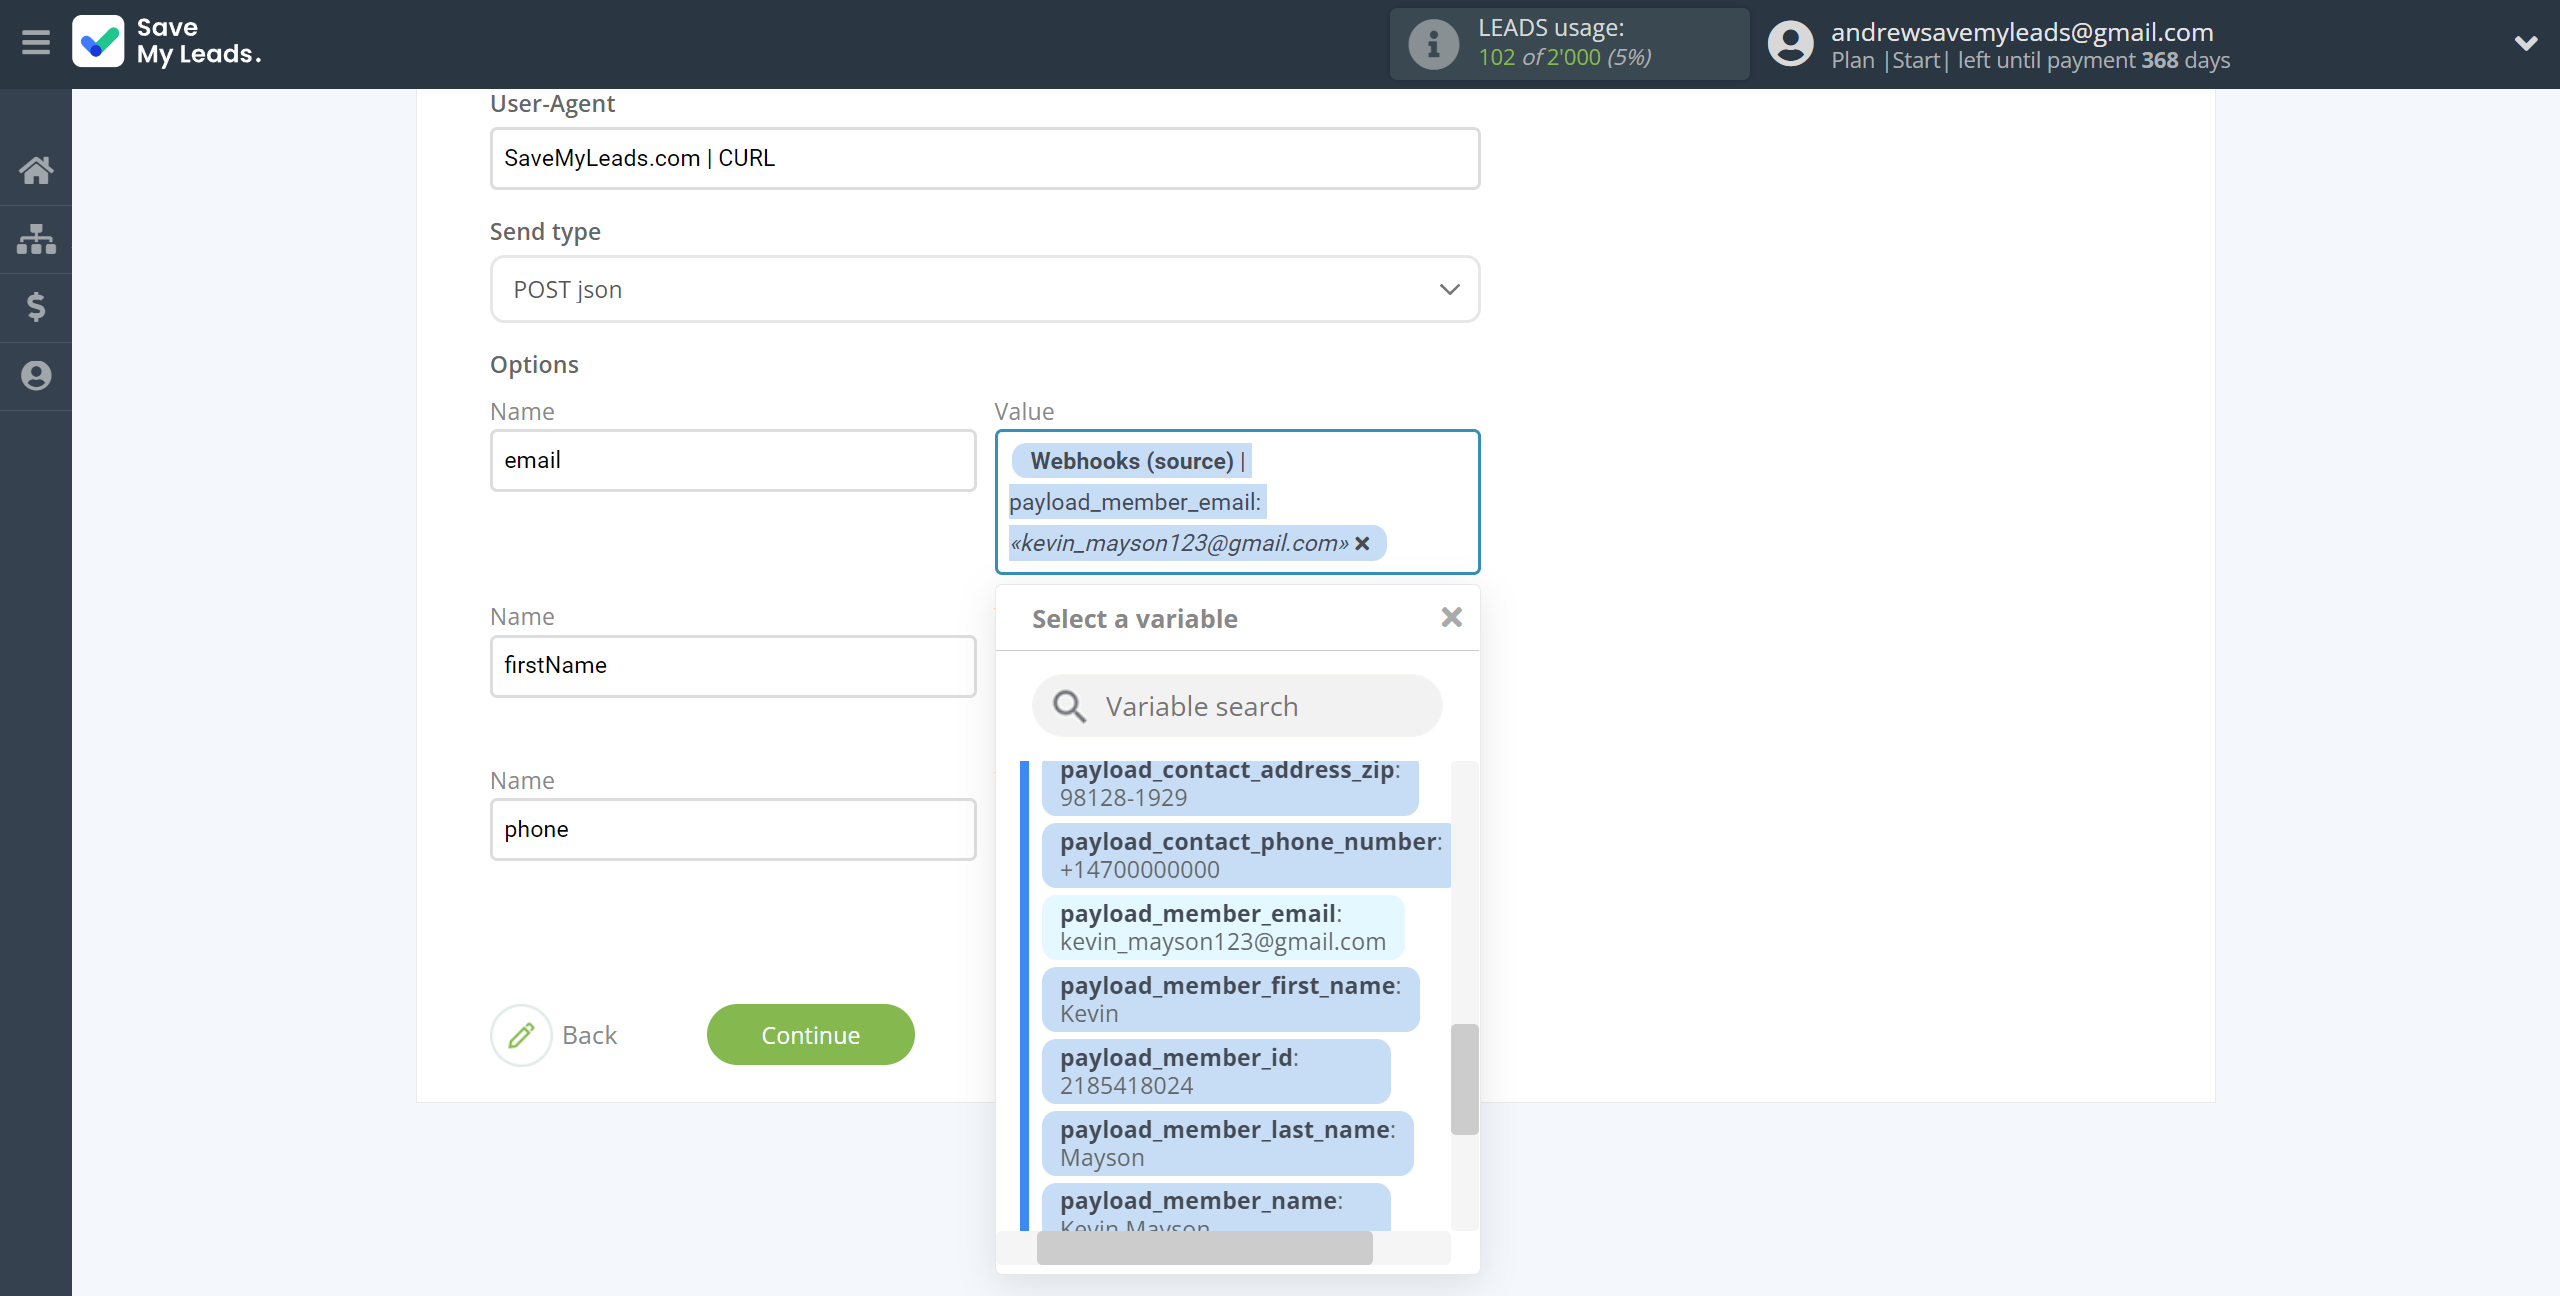Open the billing dollar sidebar icon
This screenshot has height=1296, width=2560.
tap(36, 307)
